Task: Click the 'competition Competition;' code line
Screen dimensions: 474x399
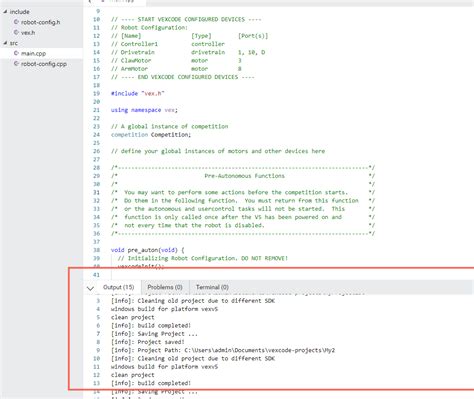Action: 151,135
